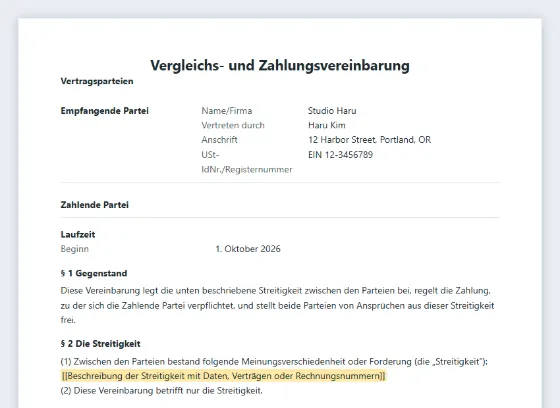Screen dimensions: 560x408
Task: Click the 'Beginn' label
Action: [74, 249]
